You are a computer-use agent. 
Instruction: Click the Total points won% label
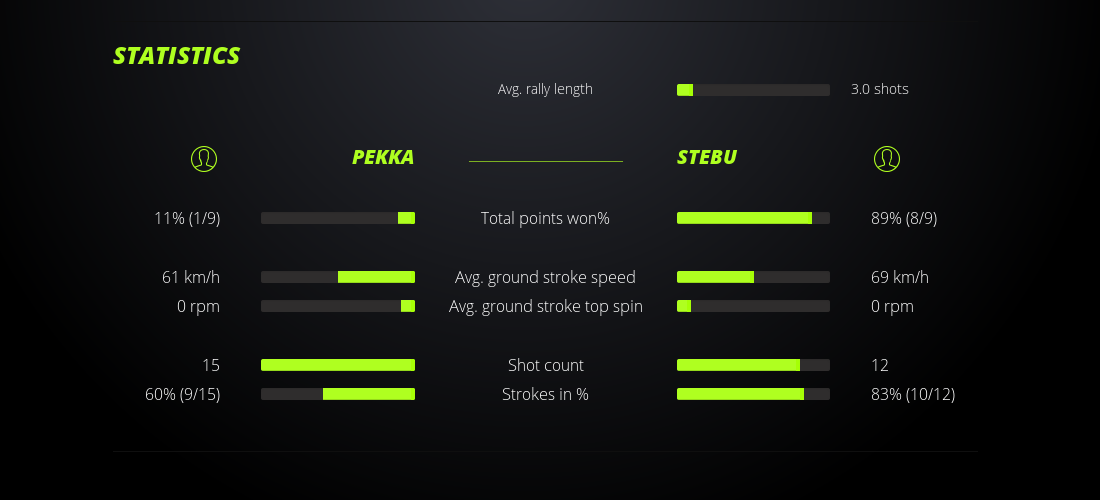point(545,218)
